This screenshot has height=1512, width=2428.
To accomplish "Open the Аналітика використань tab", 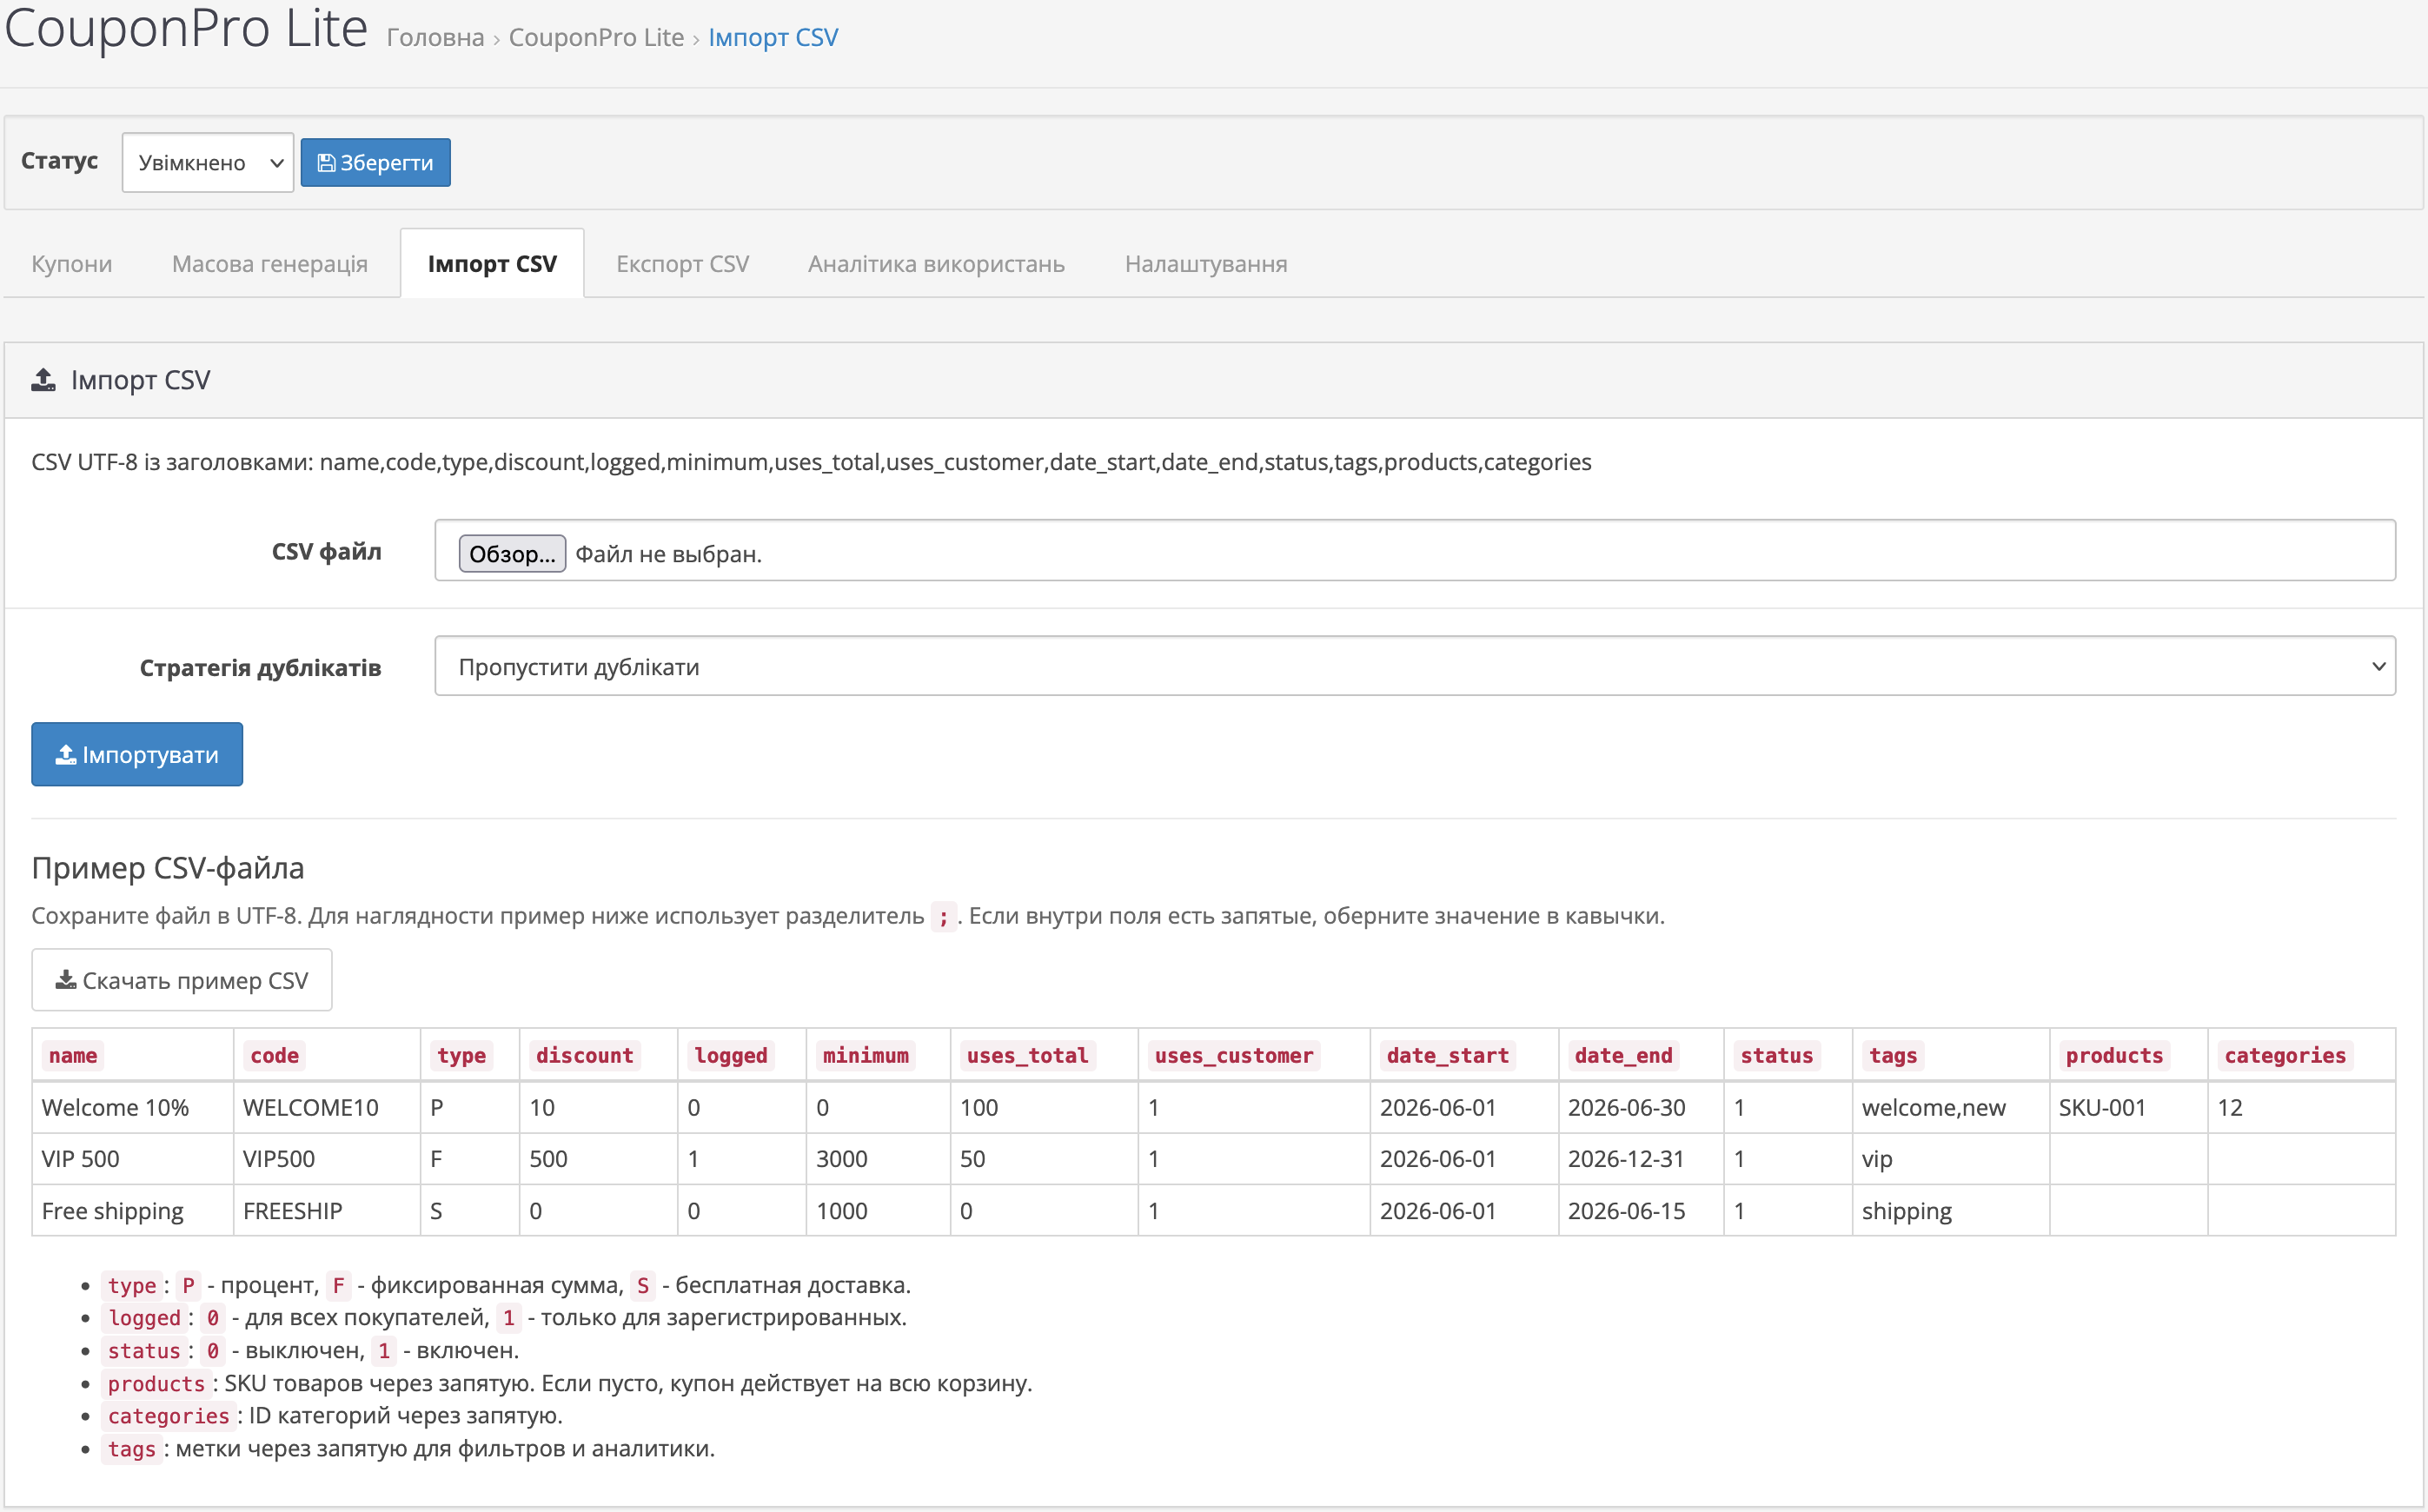I will tap(936, 263).
